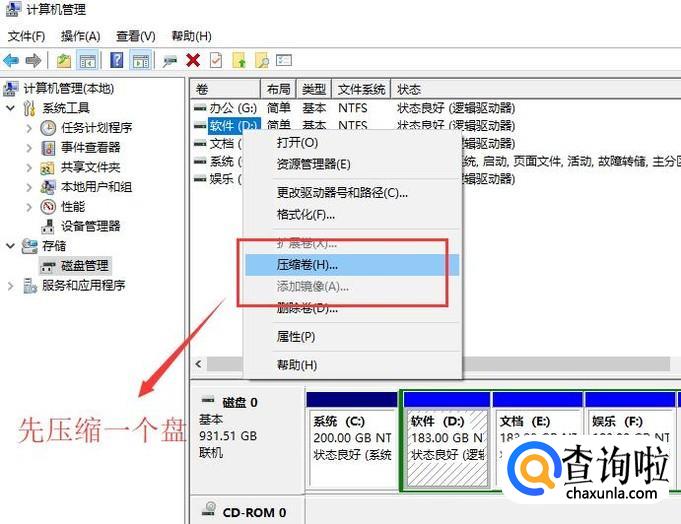Click the Local Users and Groups icon

[x=48, y=187]
